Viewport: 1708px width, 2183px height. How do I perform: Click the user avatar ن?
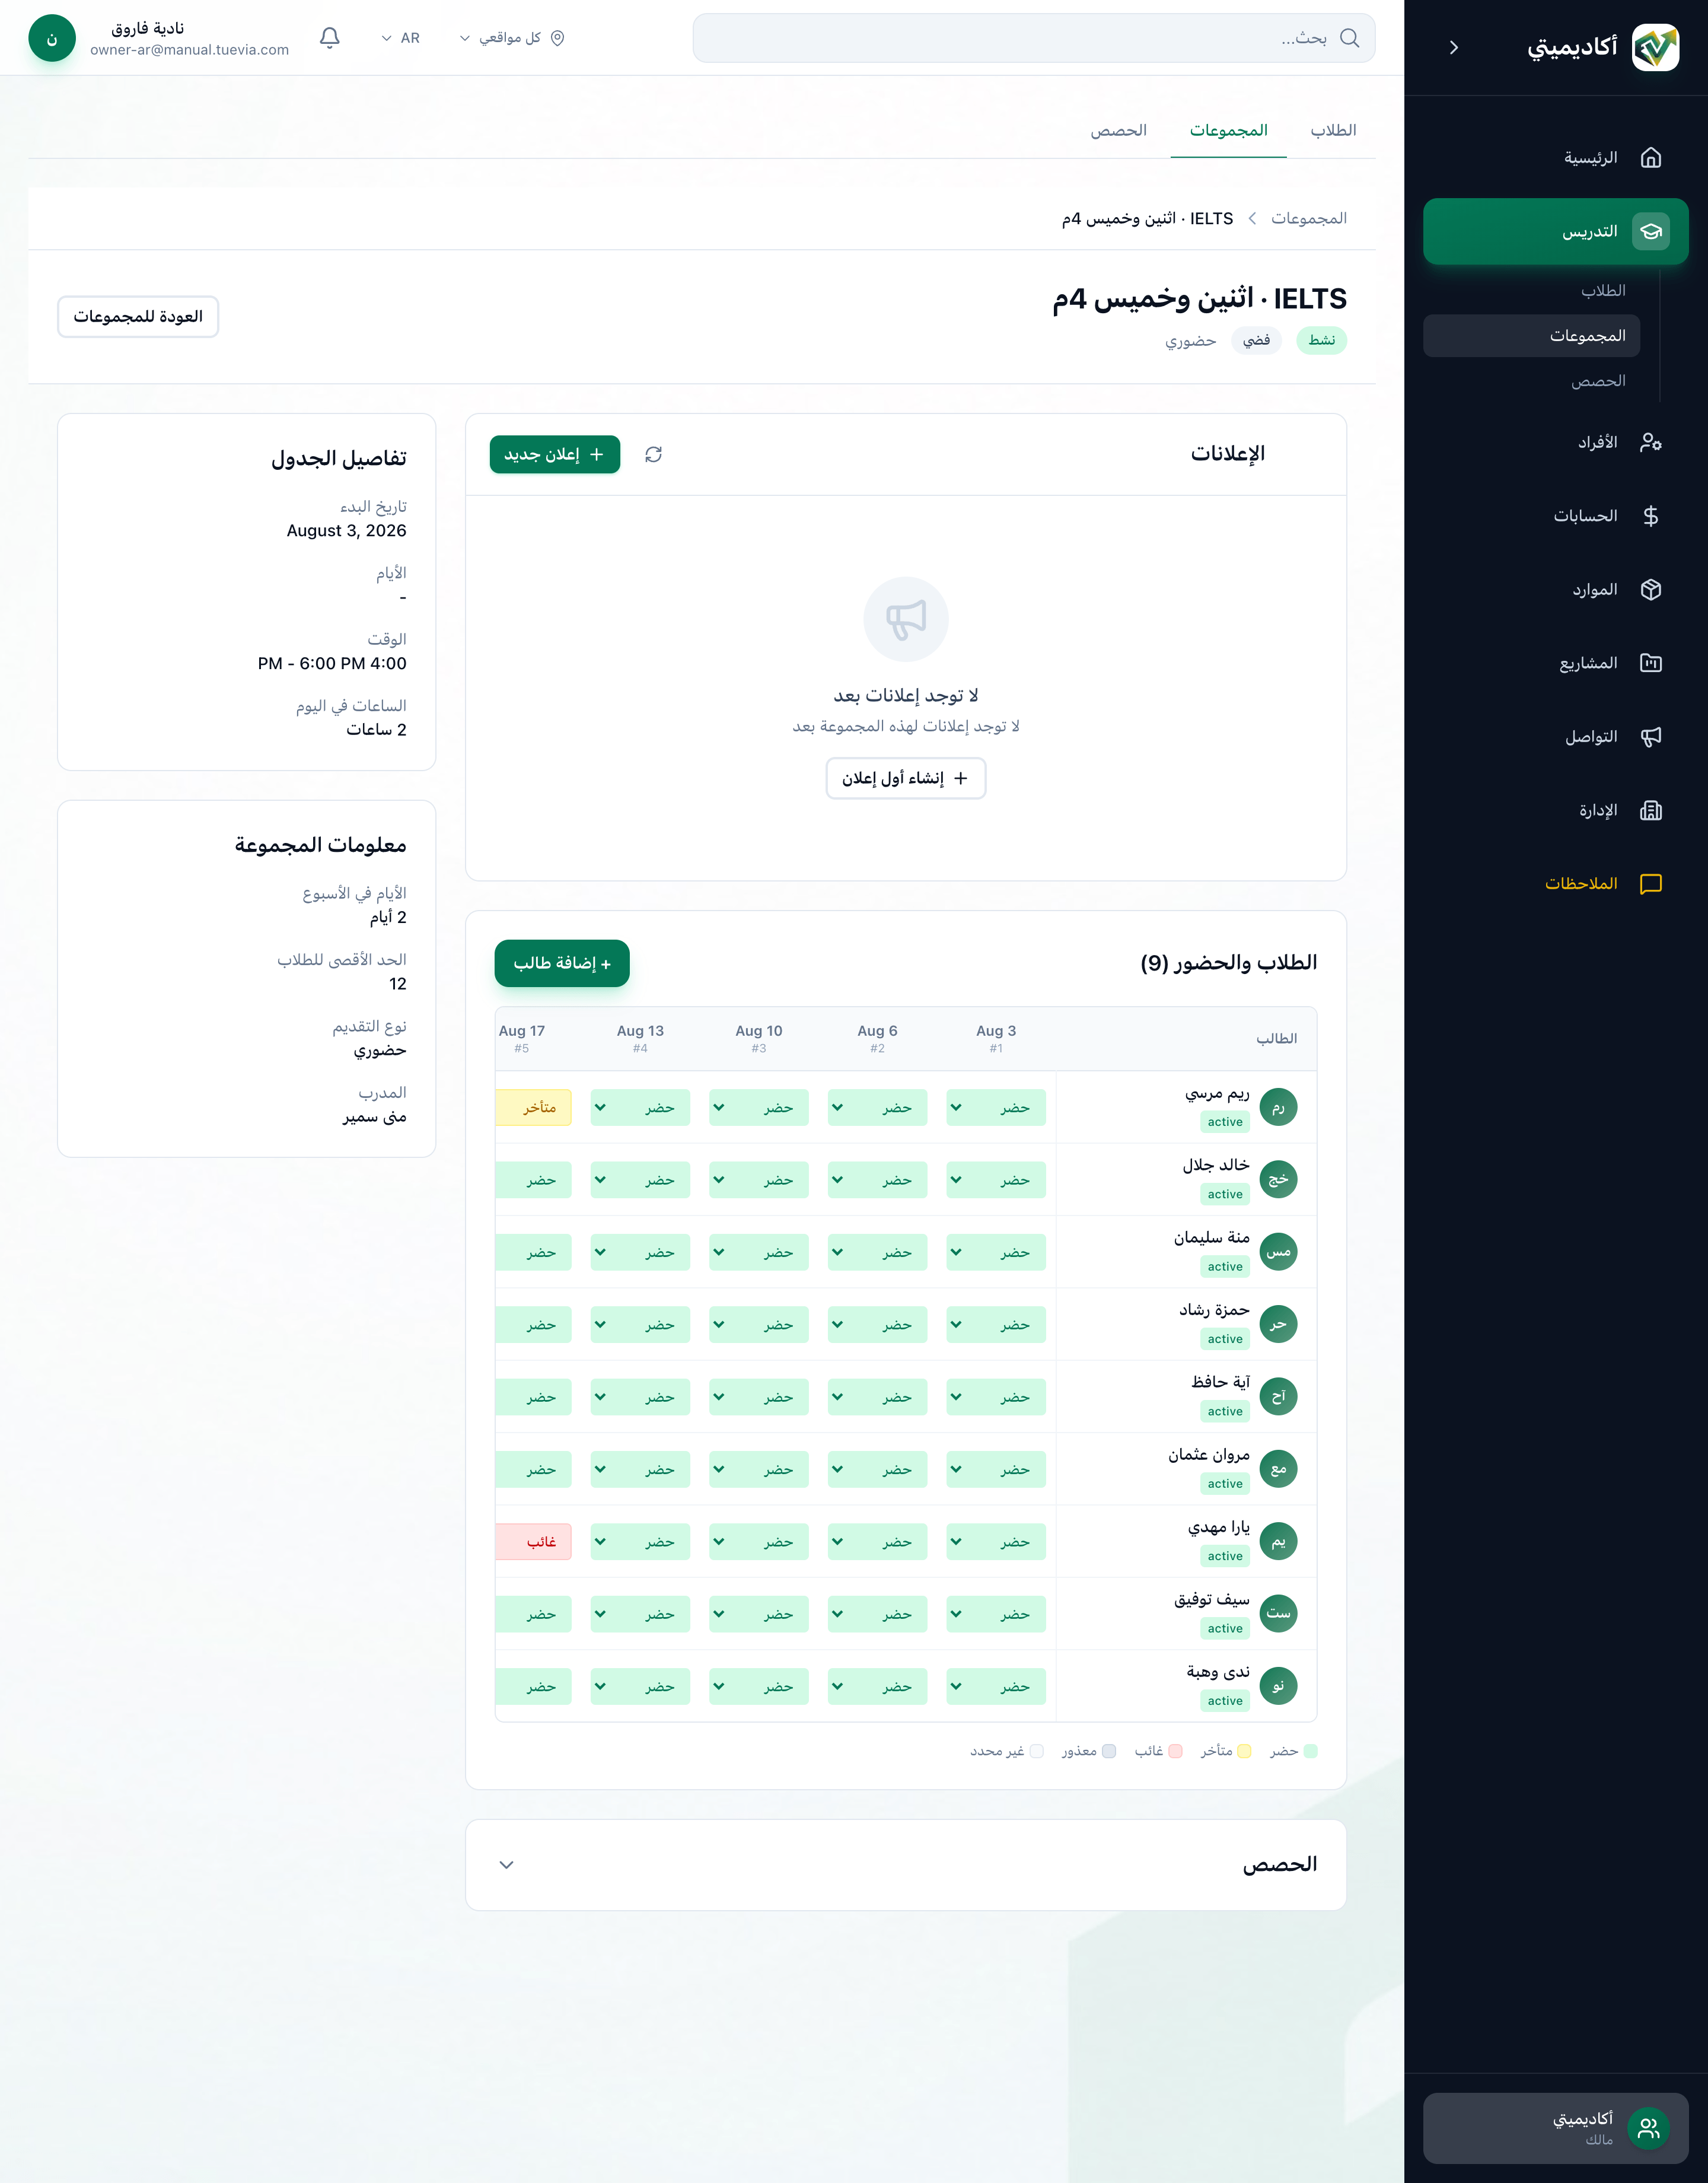(x=52, y=38)
